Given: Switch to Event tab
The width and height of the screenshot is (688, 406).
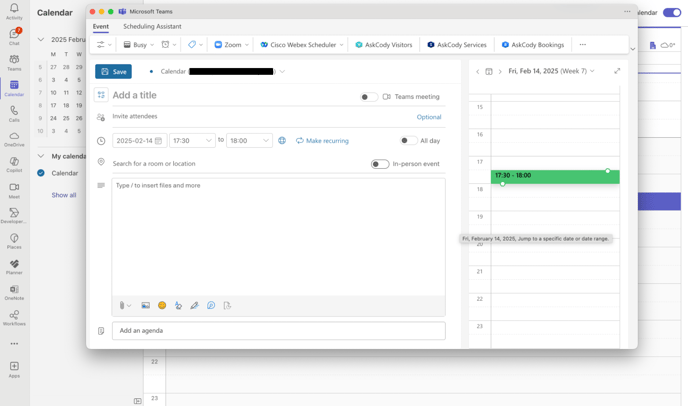Looking at the screenshot, I should pos(100,26).
